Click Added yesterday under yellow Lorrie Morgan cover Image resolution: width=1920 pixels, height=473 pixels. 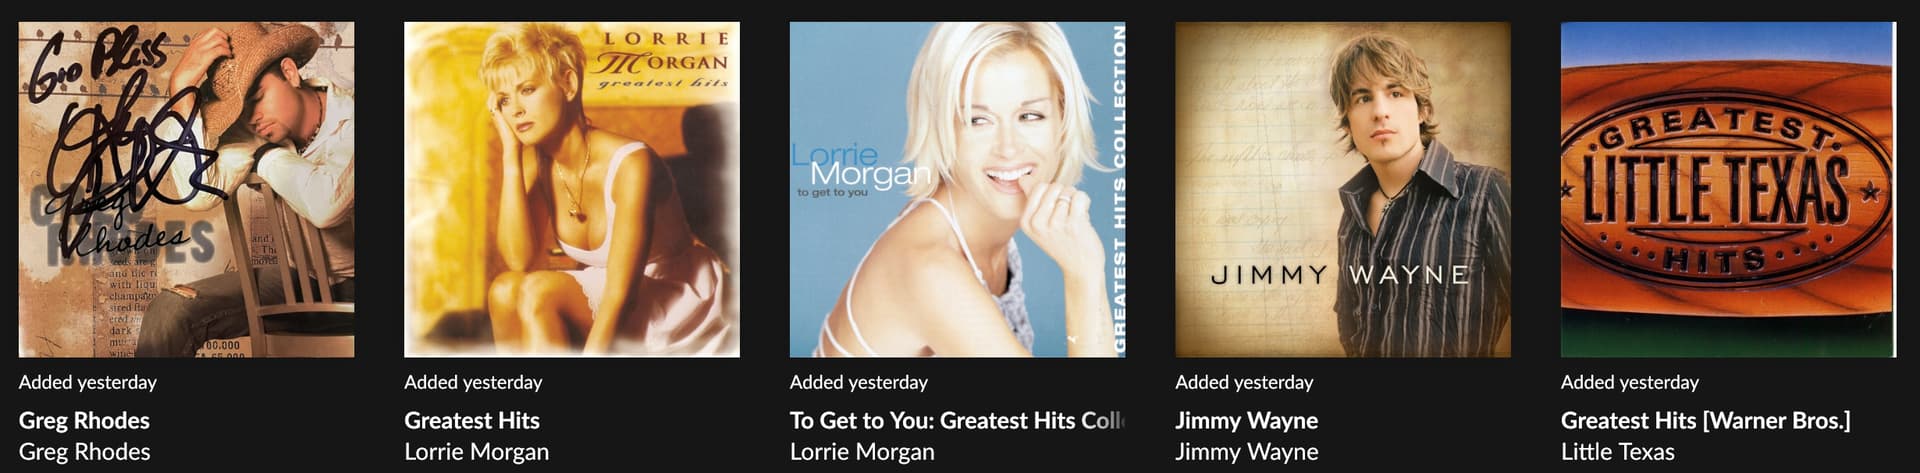pyautogui.click(x=473, y=382)
